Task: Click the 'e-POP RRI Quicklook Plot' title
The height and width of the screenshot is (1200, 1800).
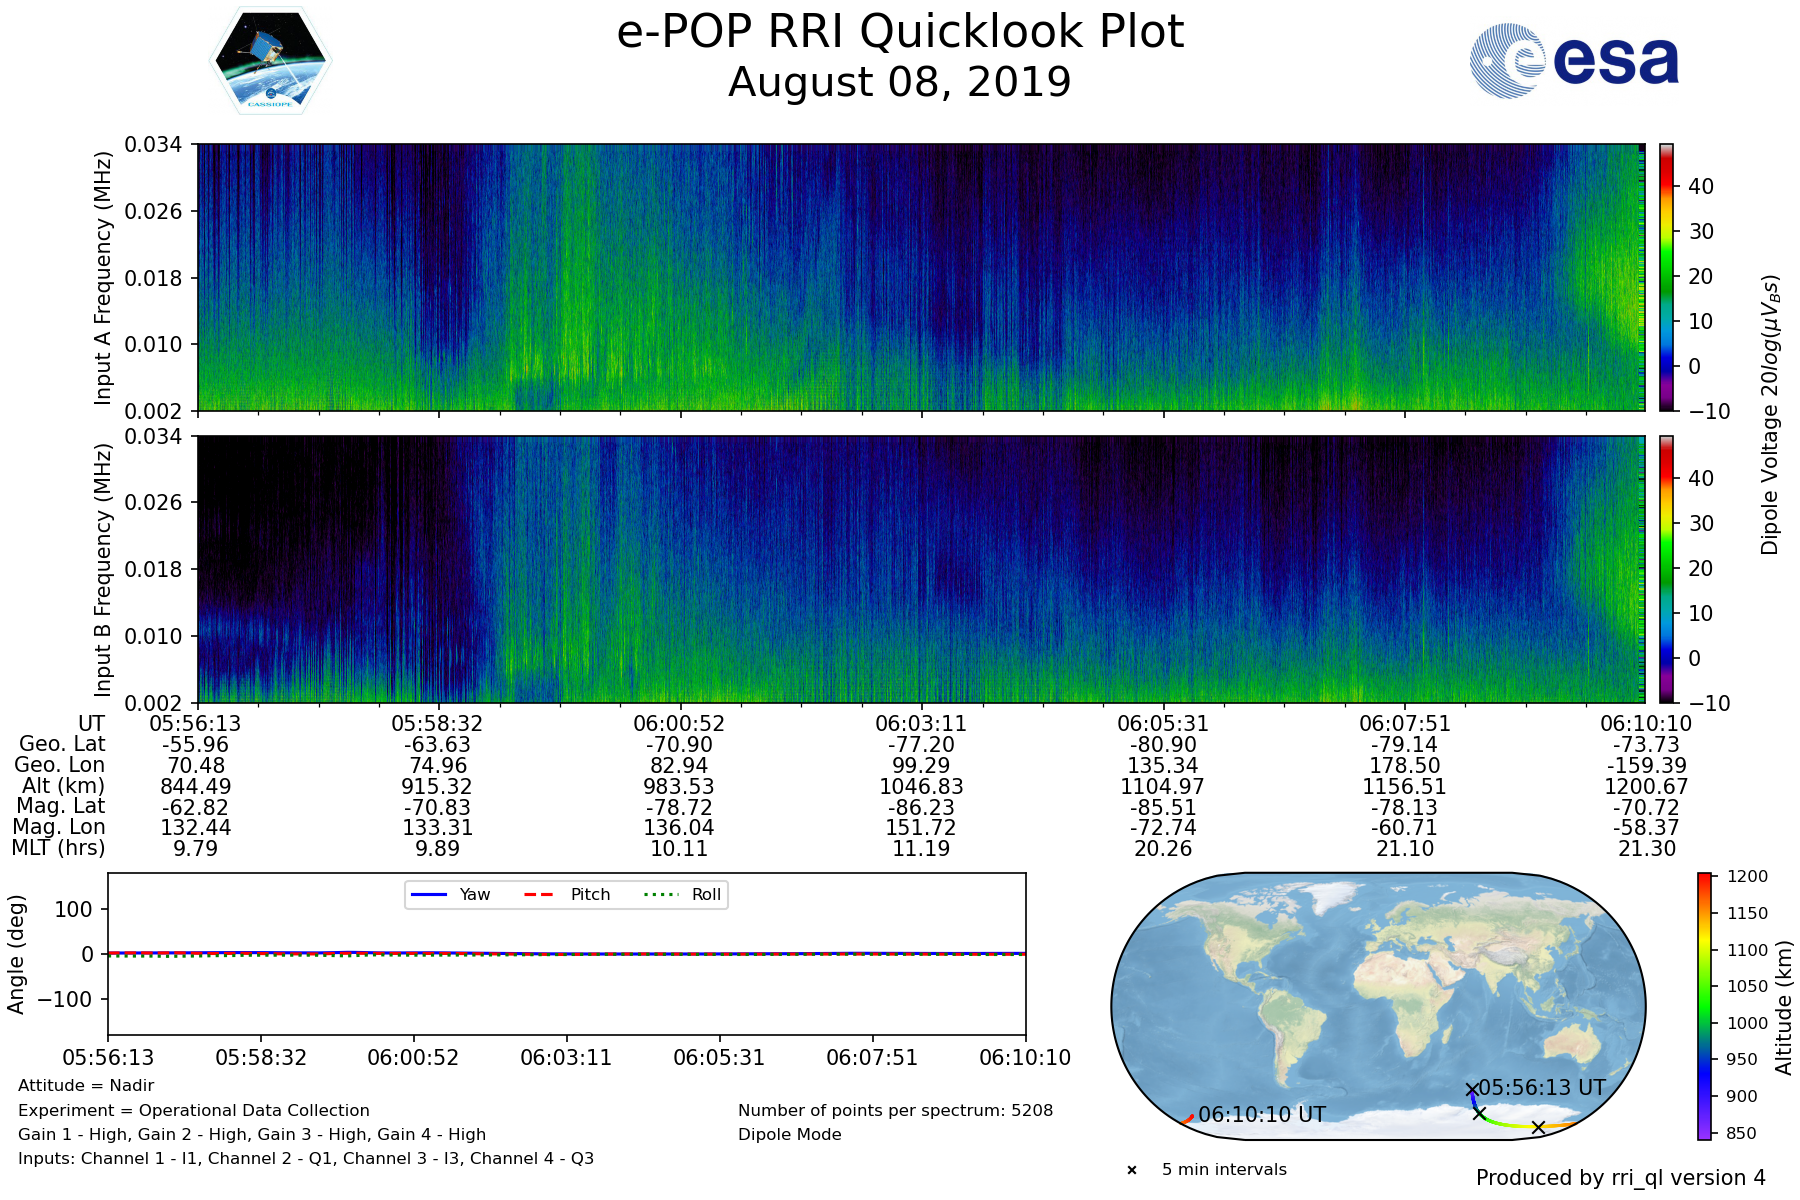Action: tap(900, 32)
